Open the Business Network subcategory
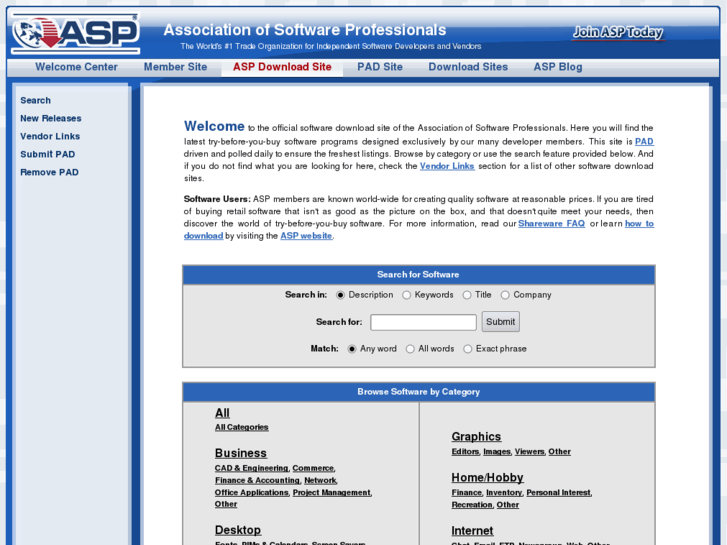727x545 pixels. pos(320,480)
